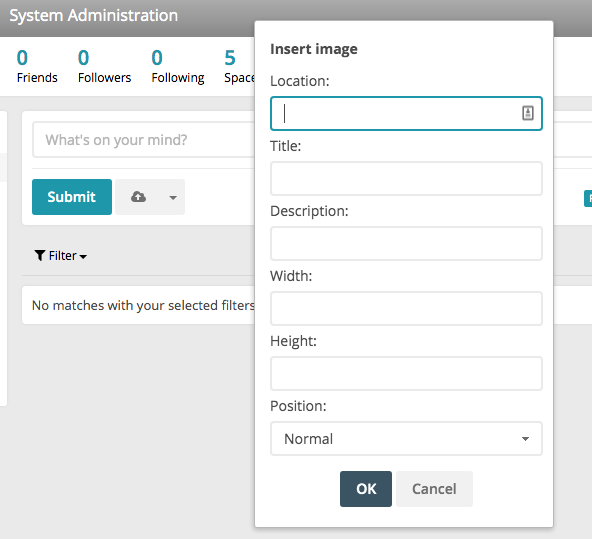The image size is (592, 539).
Task: Click the "No matches with your selected filters" text
Action: (x=143, y=305)
